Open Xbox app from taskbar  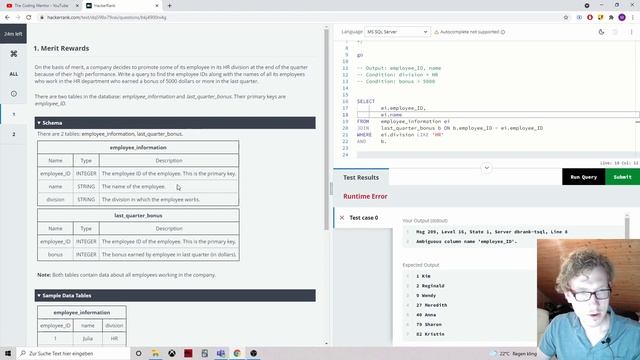click(171, 353)
